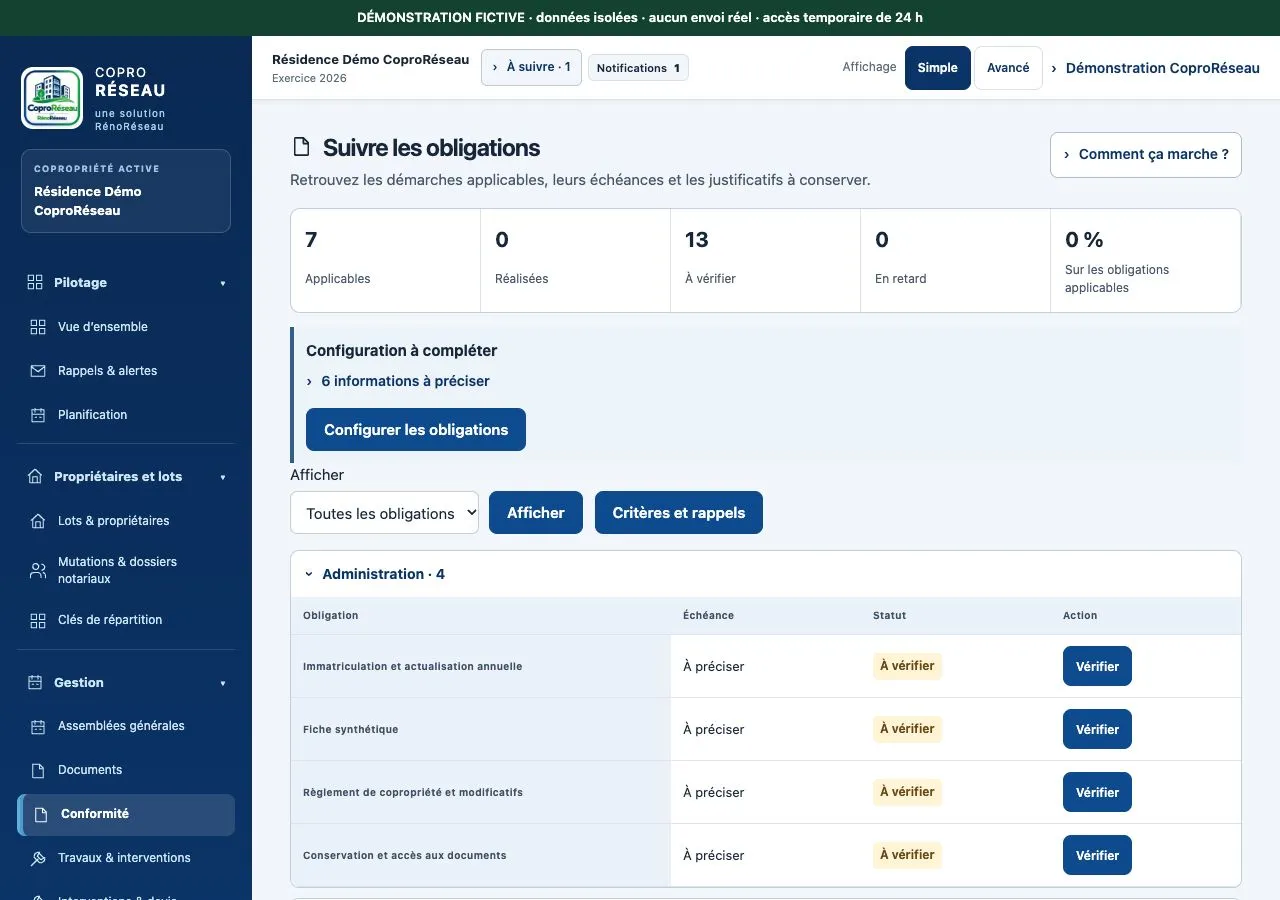The image size is (1280, 900).
Task: Open the Notifications 1 badge
Action: [638, 68]
